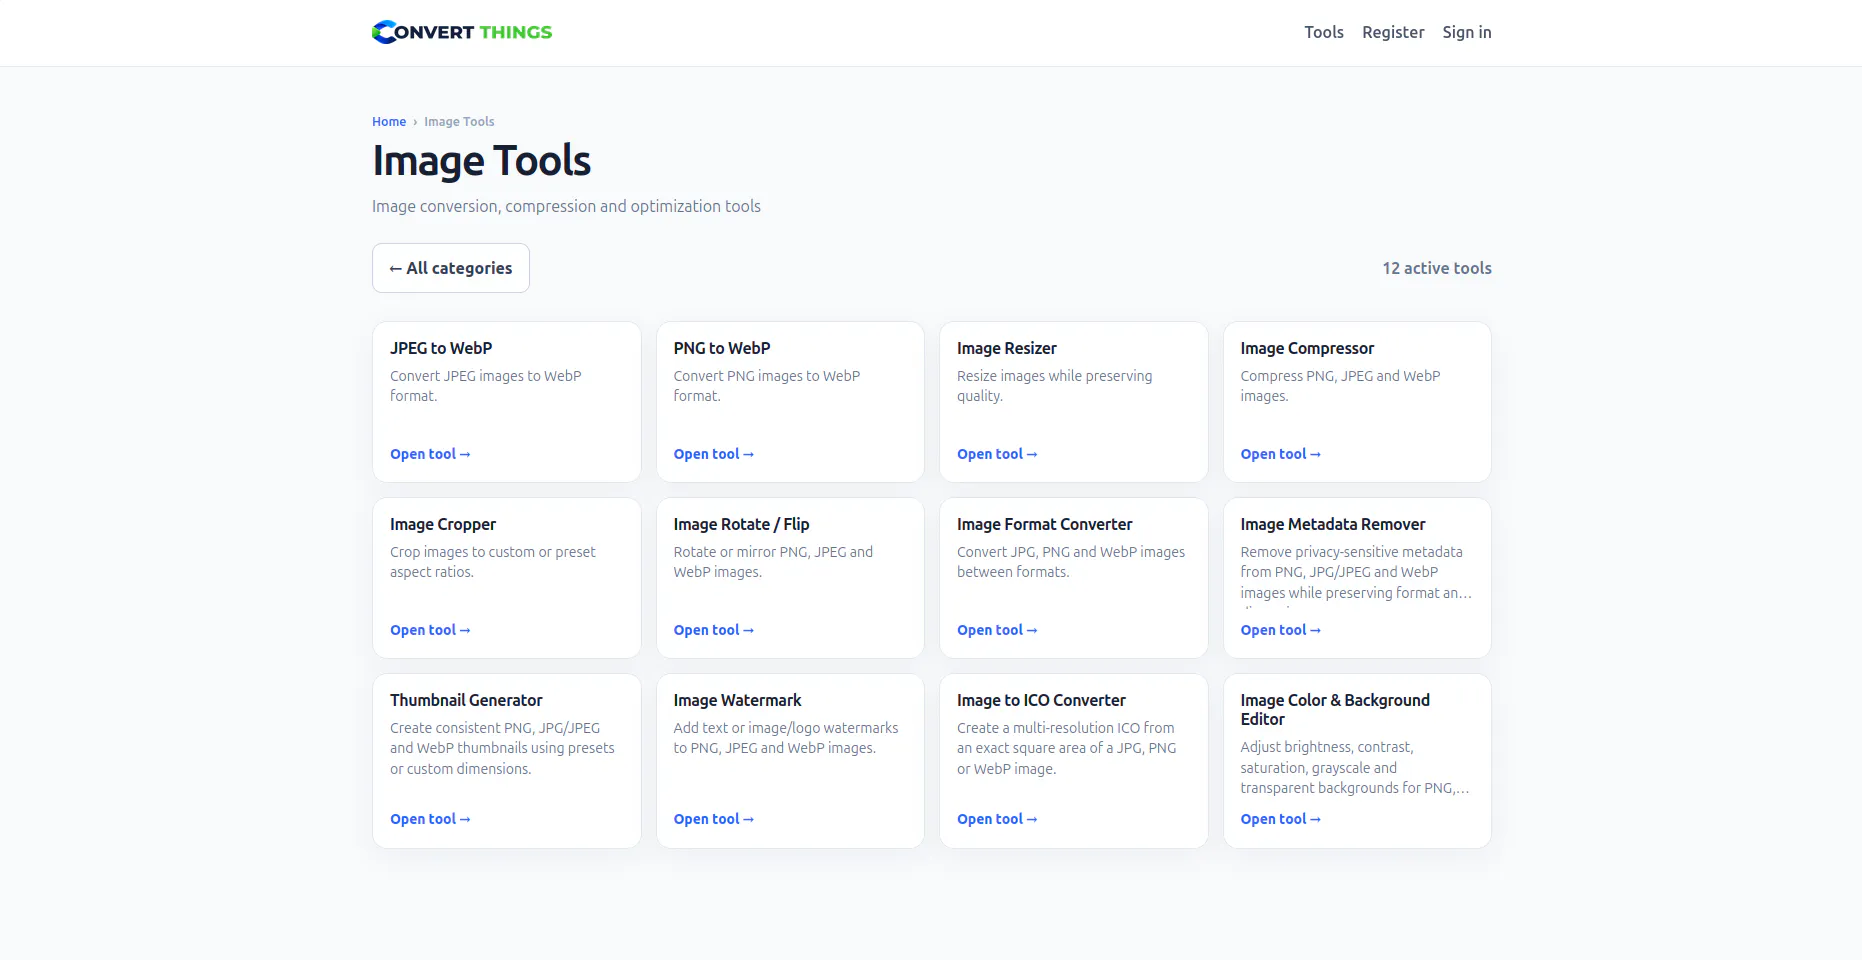The width and height of the screenshot is (1862, 960).
Task: Click Sign in in the header
Action: [1467, 32]
